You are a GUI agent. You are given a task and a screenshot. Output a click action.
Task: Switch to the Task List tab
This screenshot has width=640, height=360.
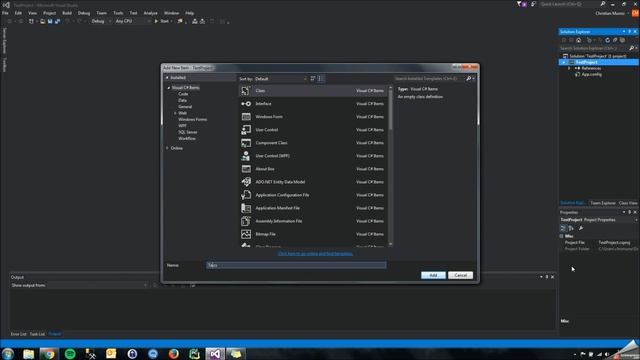[37, 334]
